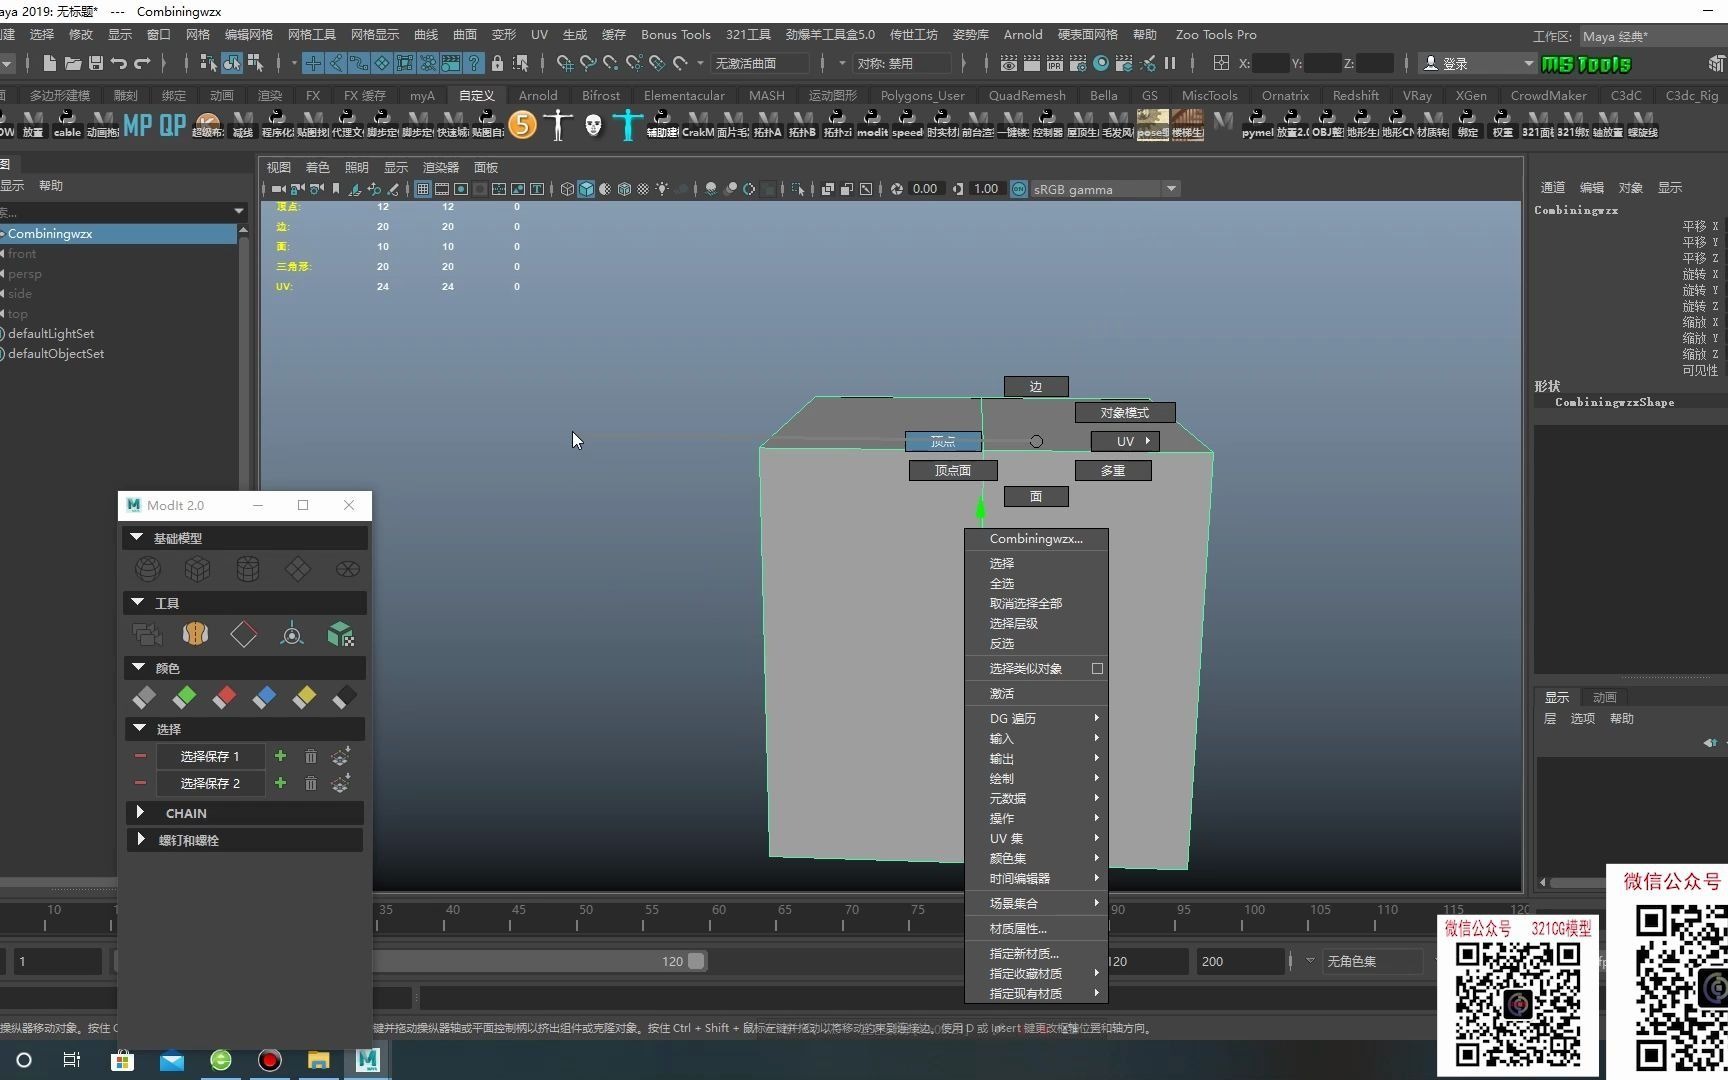This screenshot has height=1080, width=1728.
Task: Open the sRGB gamma dropdown in viewport
Action: coord(1171,188)
